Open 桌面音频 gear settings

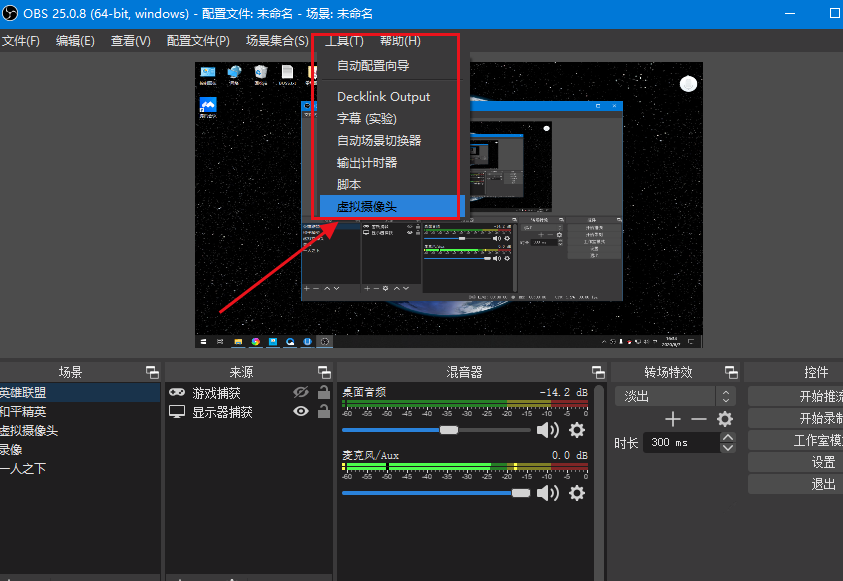(577, 430)
